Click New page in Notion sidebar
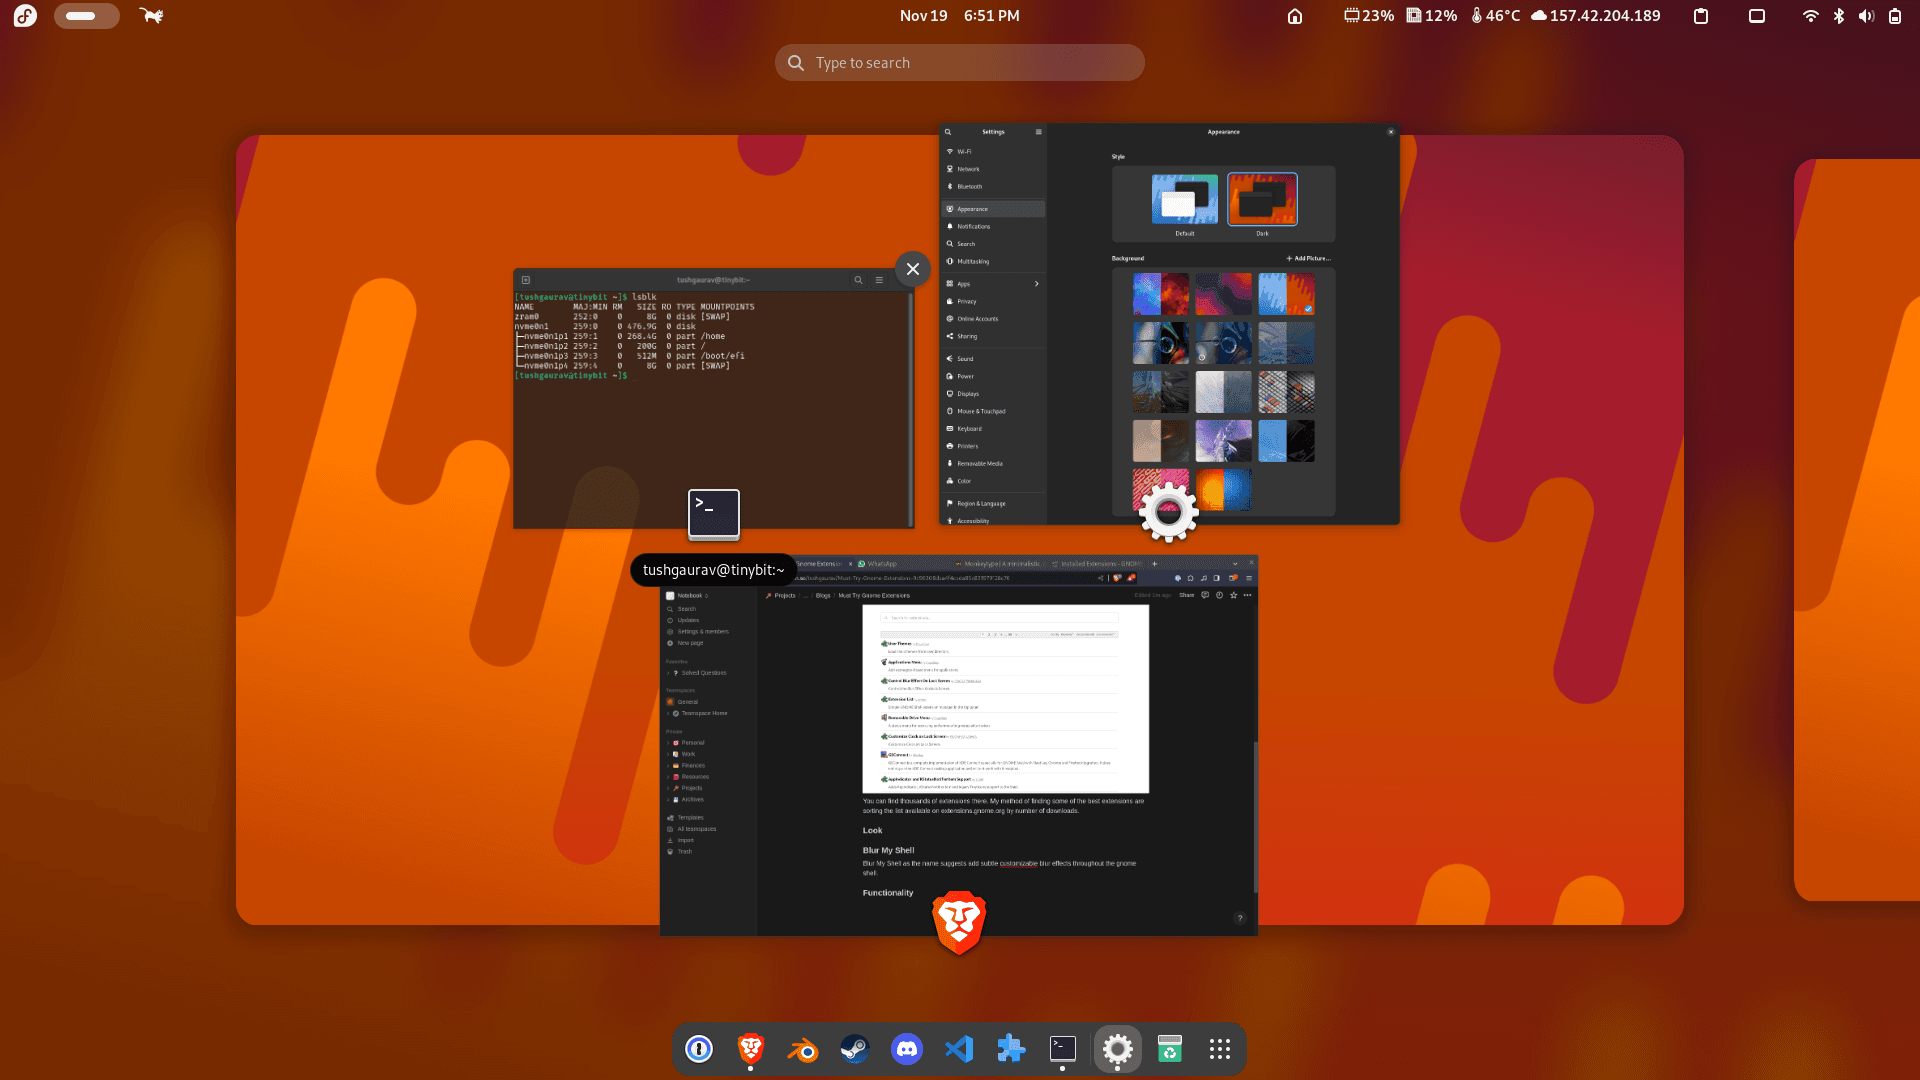Screen dimensions: 1920x1080 tap(690, 643)
